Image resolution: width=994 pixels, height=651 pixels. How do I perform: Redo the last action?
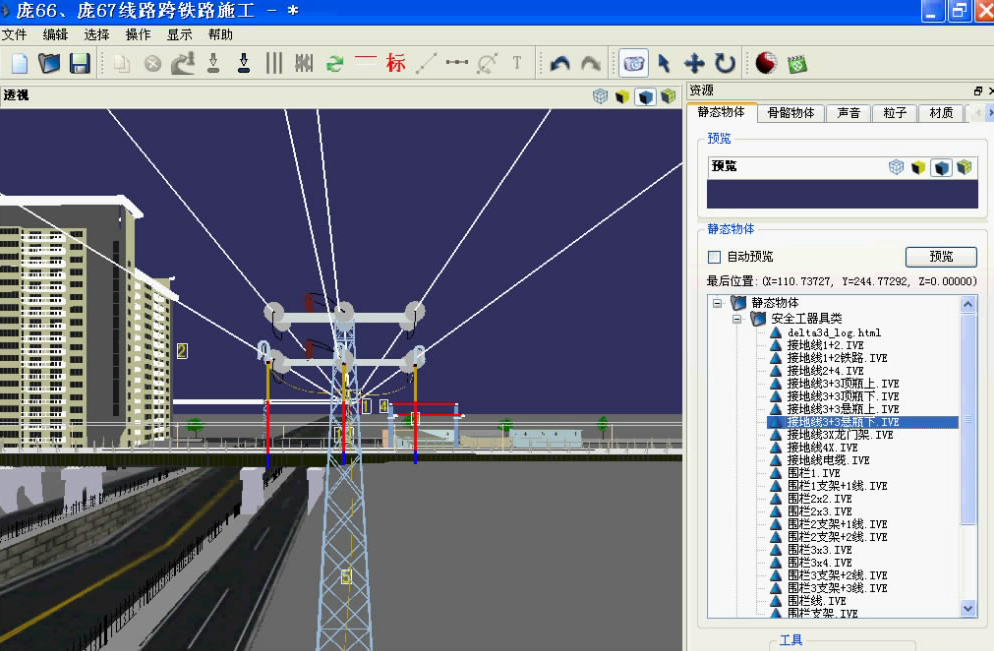pos(591,63)
